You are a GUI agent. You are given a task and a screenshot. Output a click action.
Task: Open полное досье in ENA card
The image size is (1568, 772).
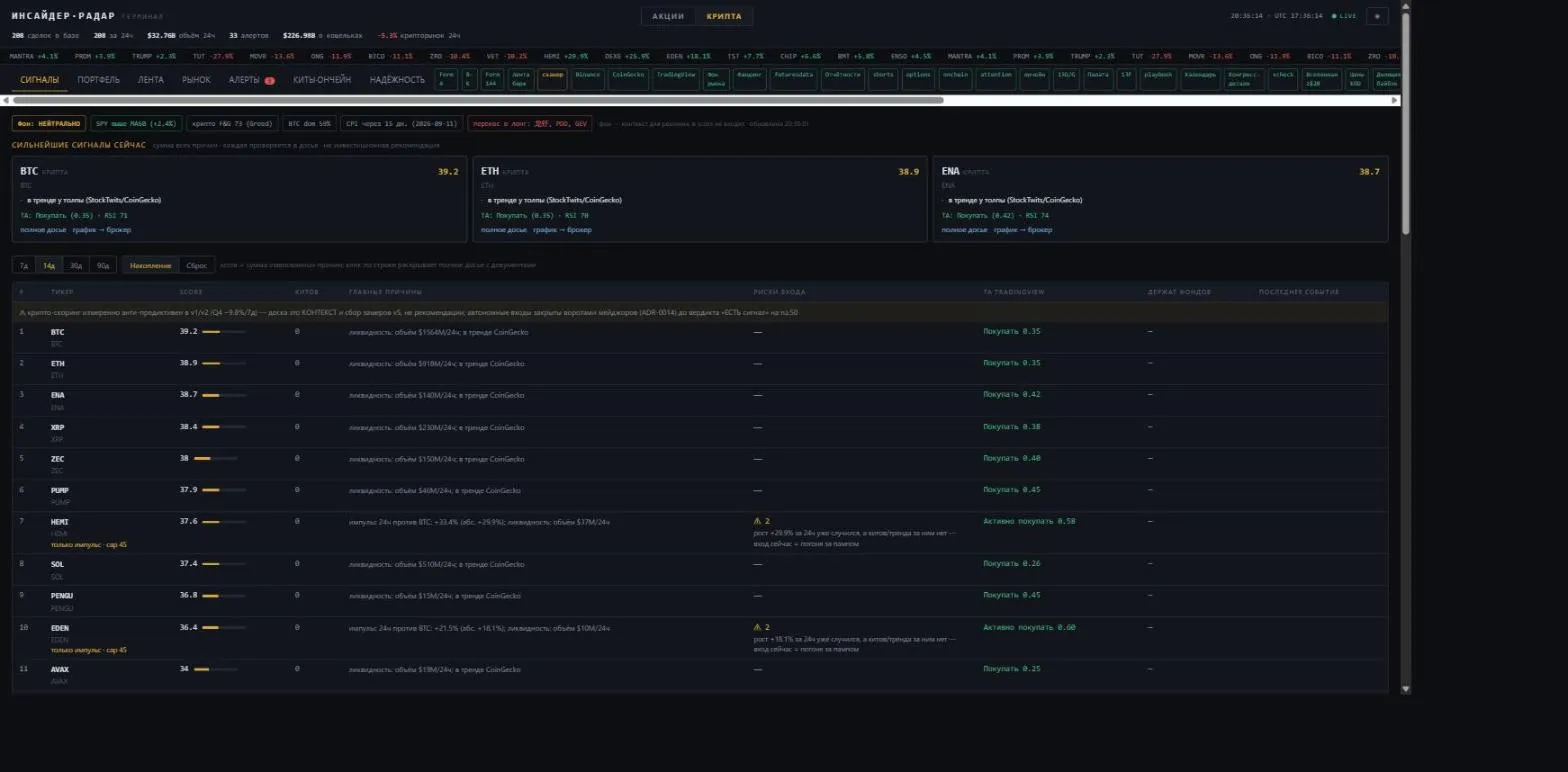(965, 230)
